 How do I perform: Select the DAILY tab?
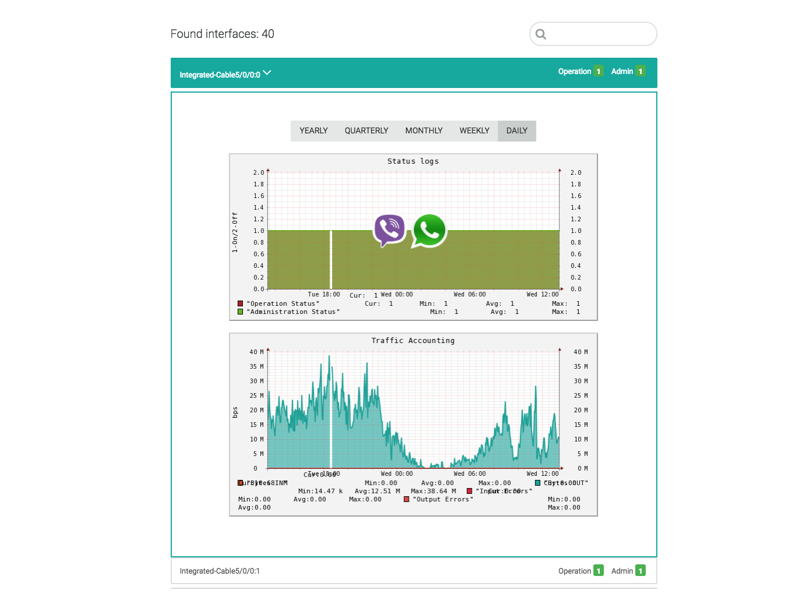517,131
